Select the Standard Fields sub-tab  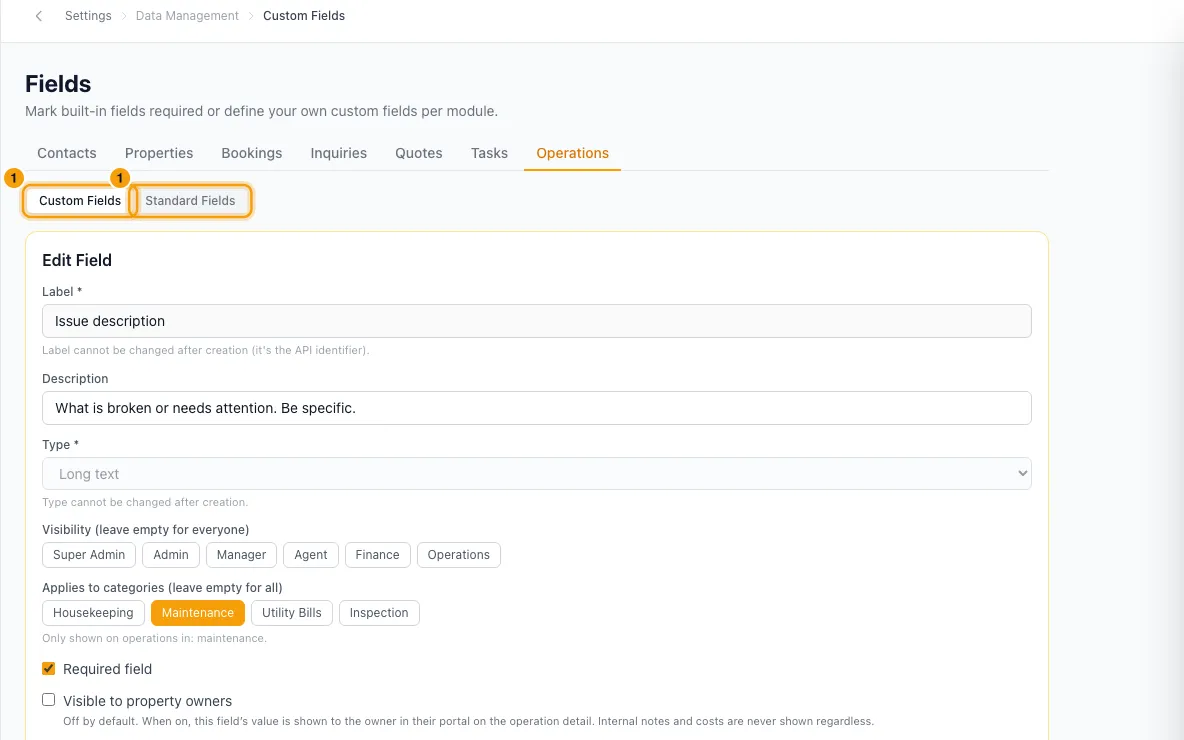click(x=190, y=201)
